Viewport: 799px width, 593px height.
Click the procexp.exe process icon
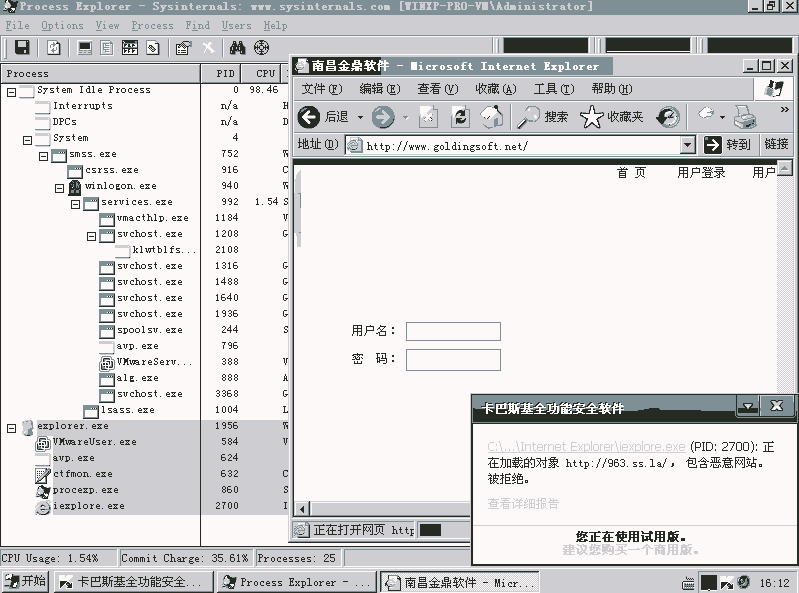43,491
